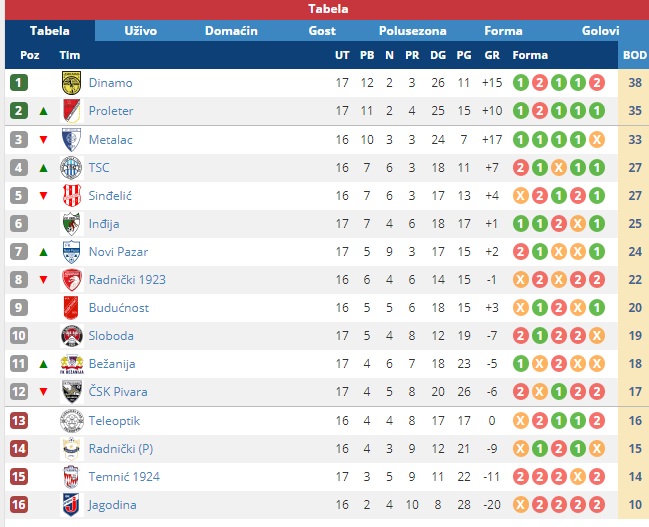The height and width of the screenshot is (527, 649).
Task: Click the ČSK Pivara club badge
Action: (x=71, y=392)
